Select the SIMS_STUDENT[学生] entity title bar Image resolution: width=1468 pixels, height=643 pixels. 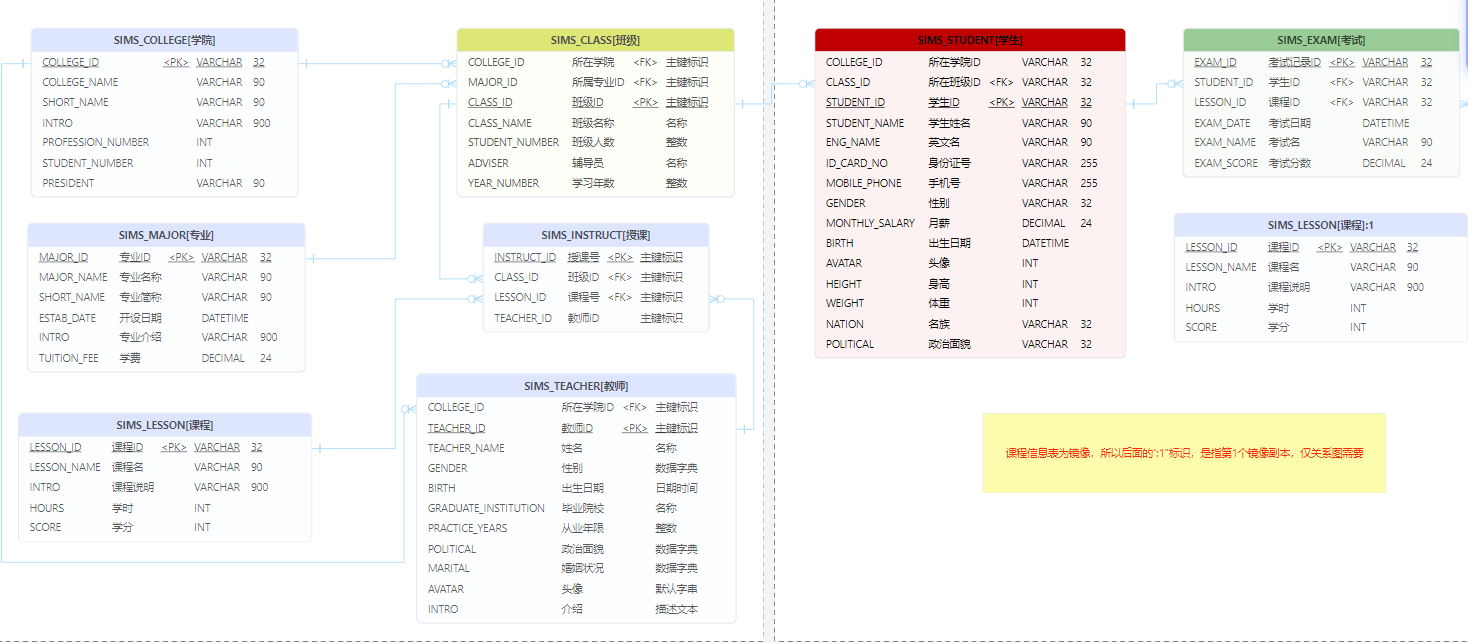coord(969,40)
